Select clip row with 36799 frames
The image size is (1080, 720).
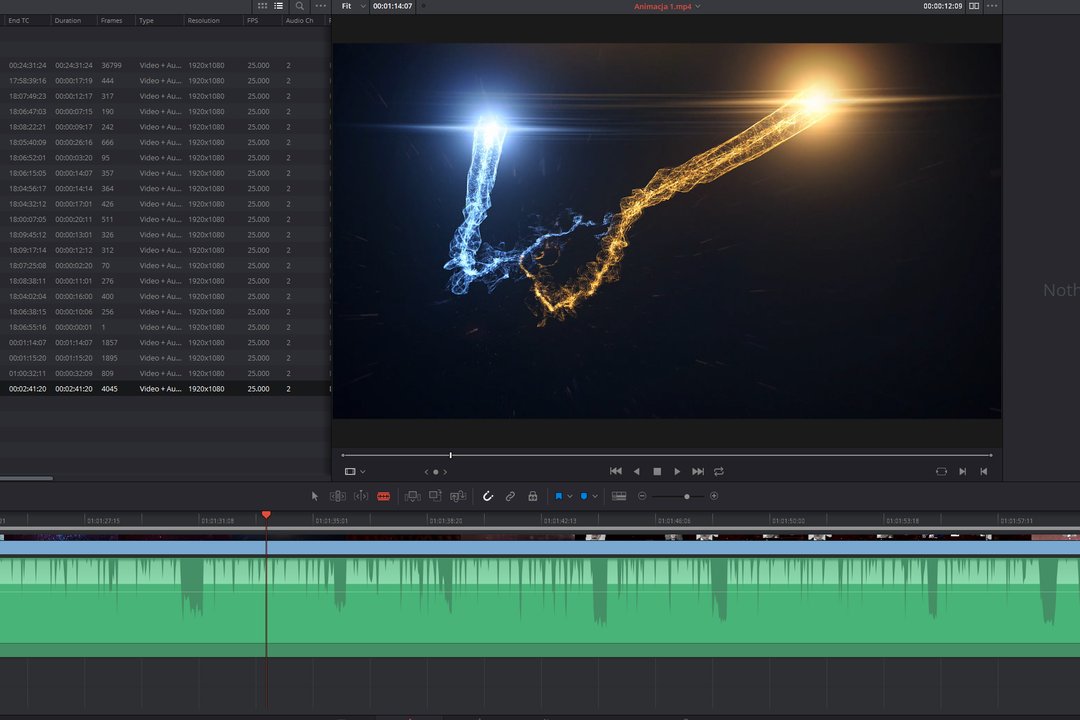[165, 65]
